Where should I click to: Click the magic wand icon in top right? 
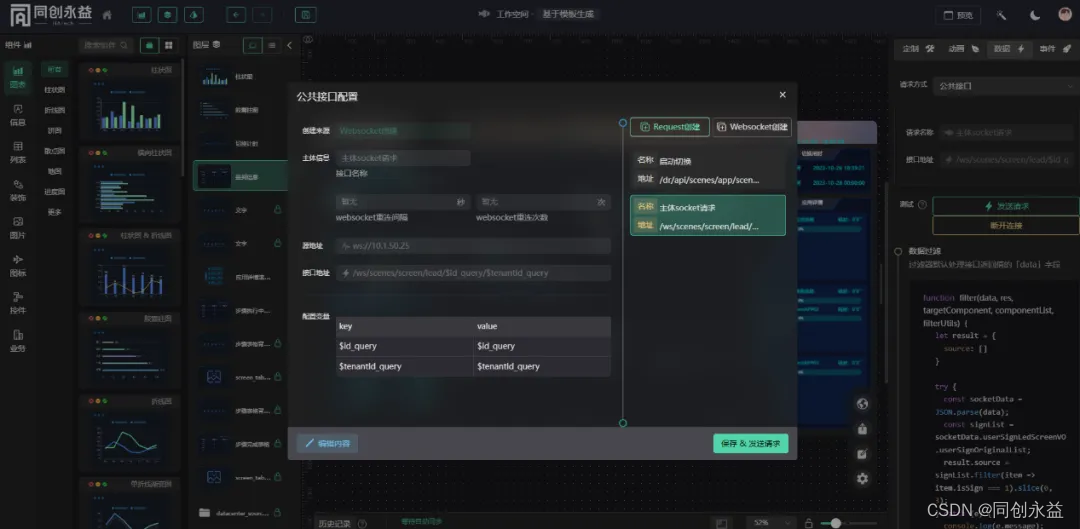point(1001,15)
